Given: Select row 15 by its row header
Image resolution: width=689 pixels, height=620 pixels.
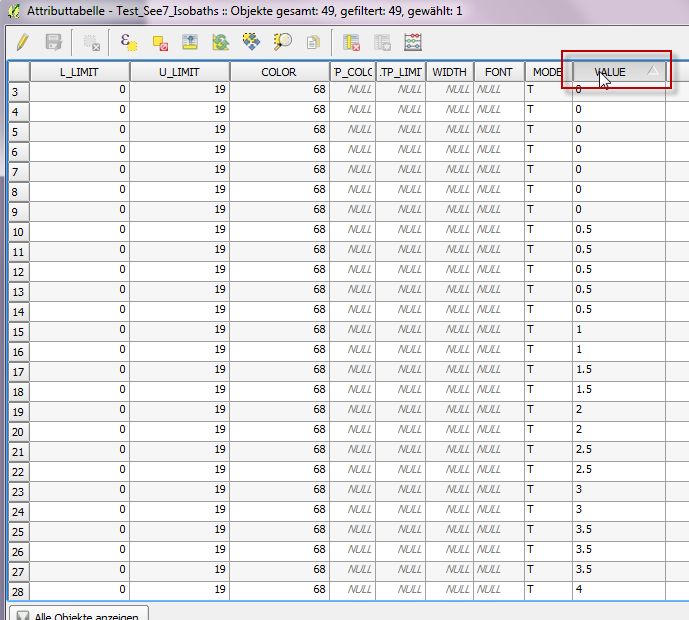Looking at the screenshot, I should tap(19, 330).
